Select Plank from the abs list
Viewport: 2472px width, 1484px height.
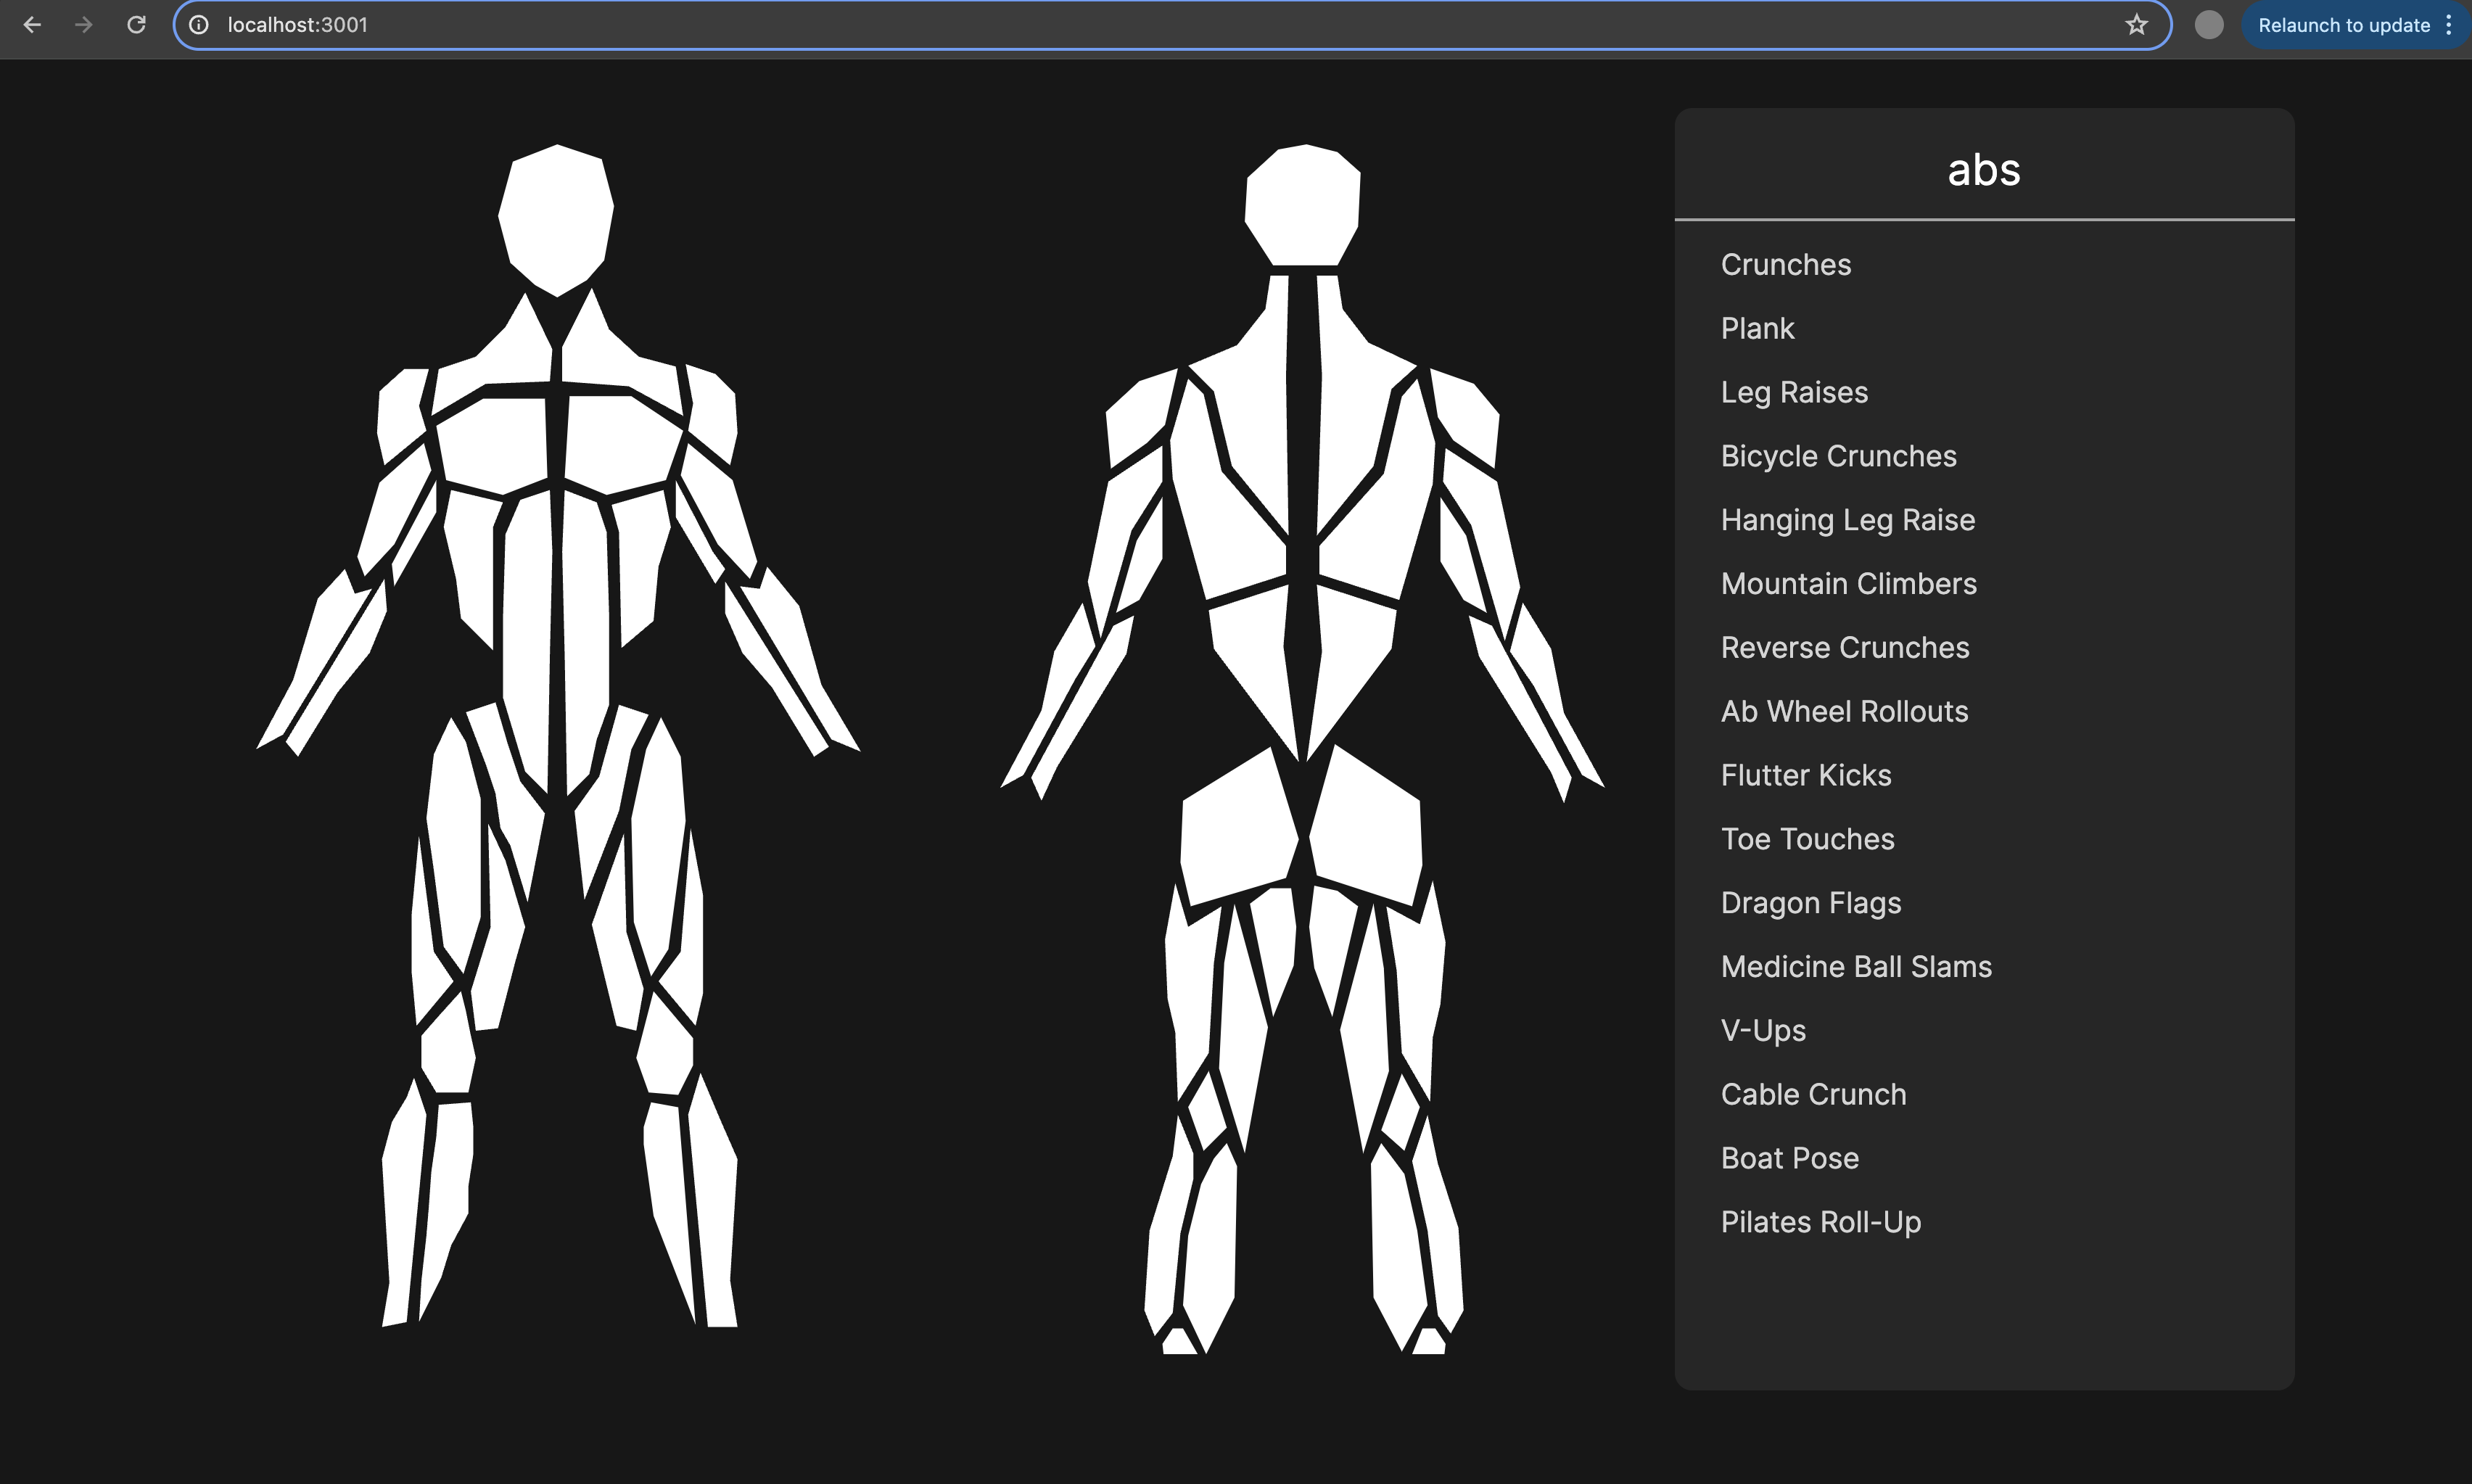(x=1757, y=329)
